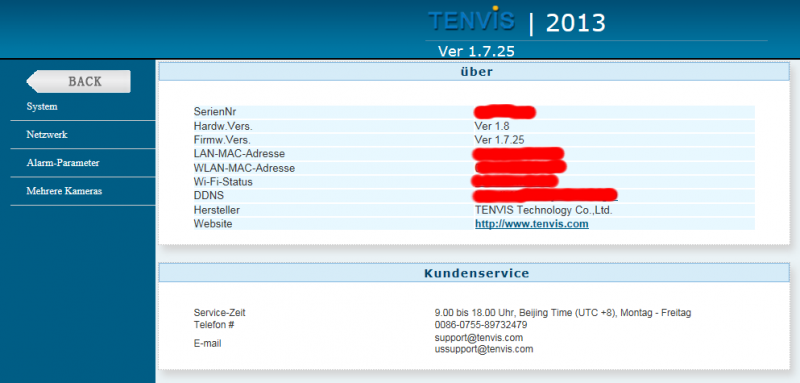The width and height of the screenshot is (800, 383).
Task: Click the '2013' header text
Action: tap(576, 23)
